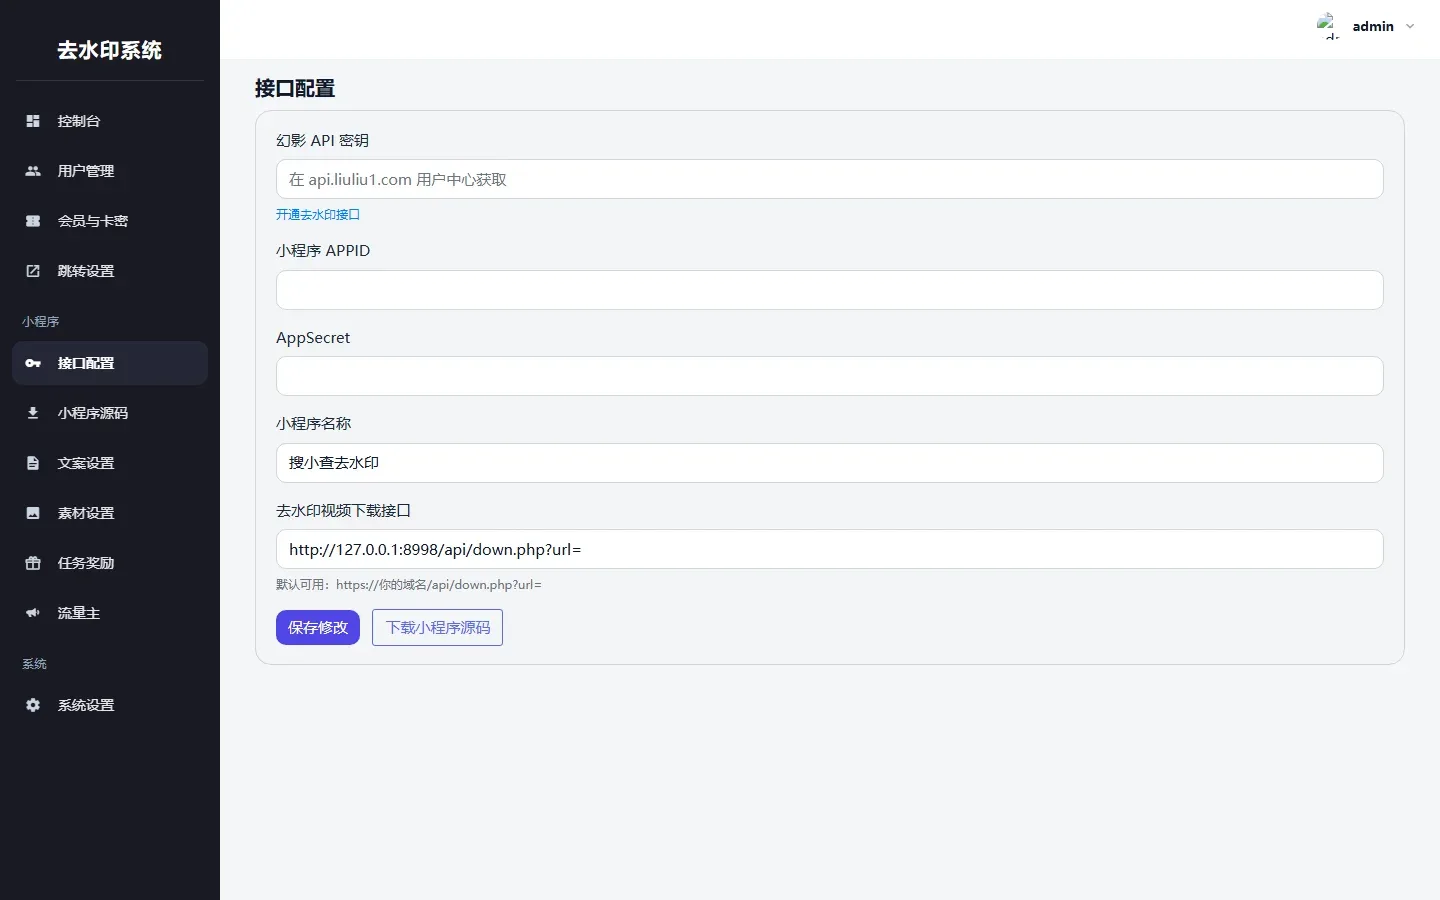This screenshot has width=1440, height=900.
Task: Select 跳转设置 menu entry
Action: coord(110,271)
